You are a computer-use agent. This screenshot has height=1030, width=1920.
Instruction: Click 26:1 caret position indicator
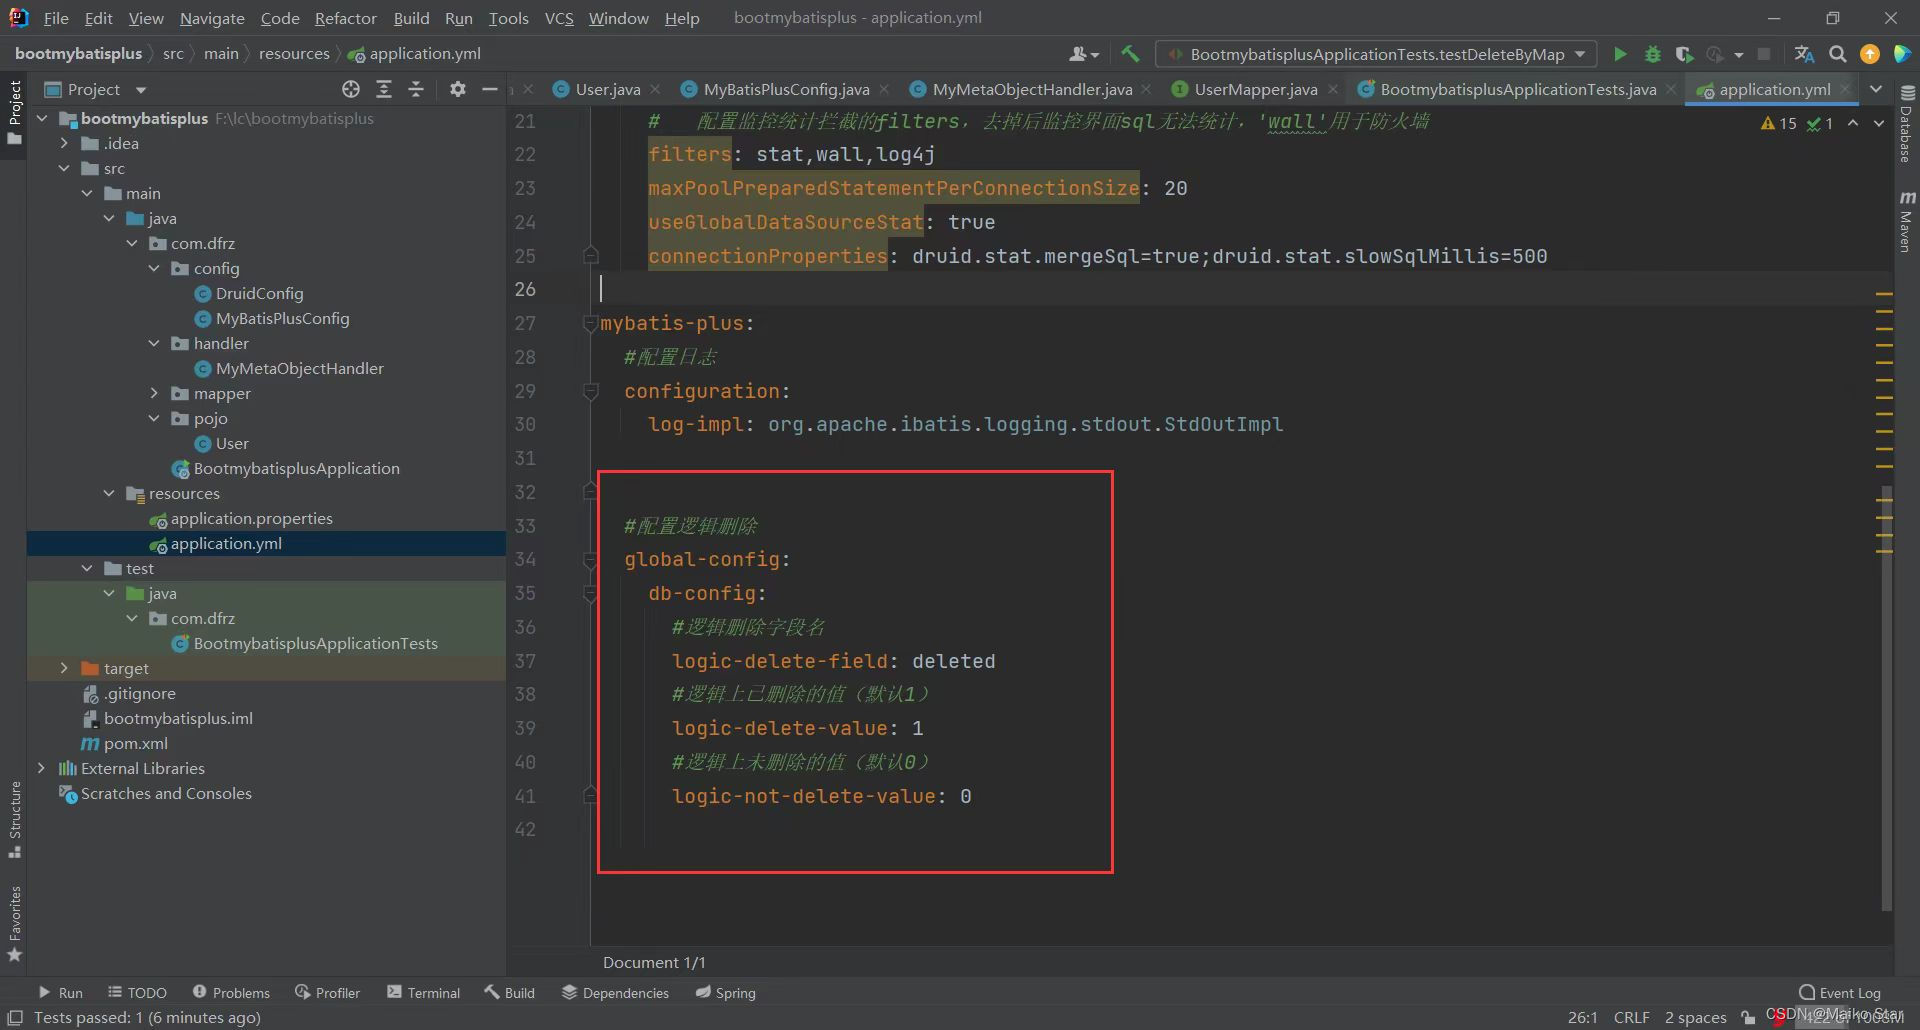coord(1582,1017)
